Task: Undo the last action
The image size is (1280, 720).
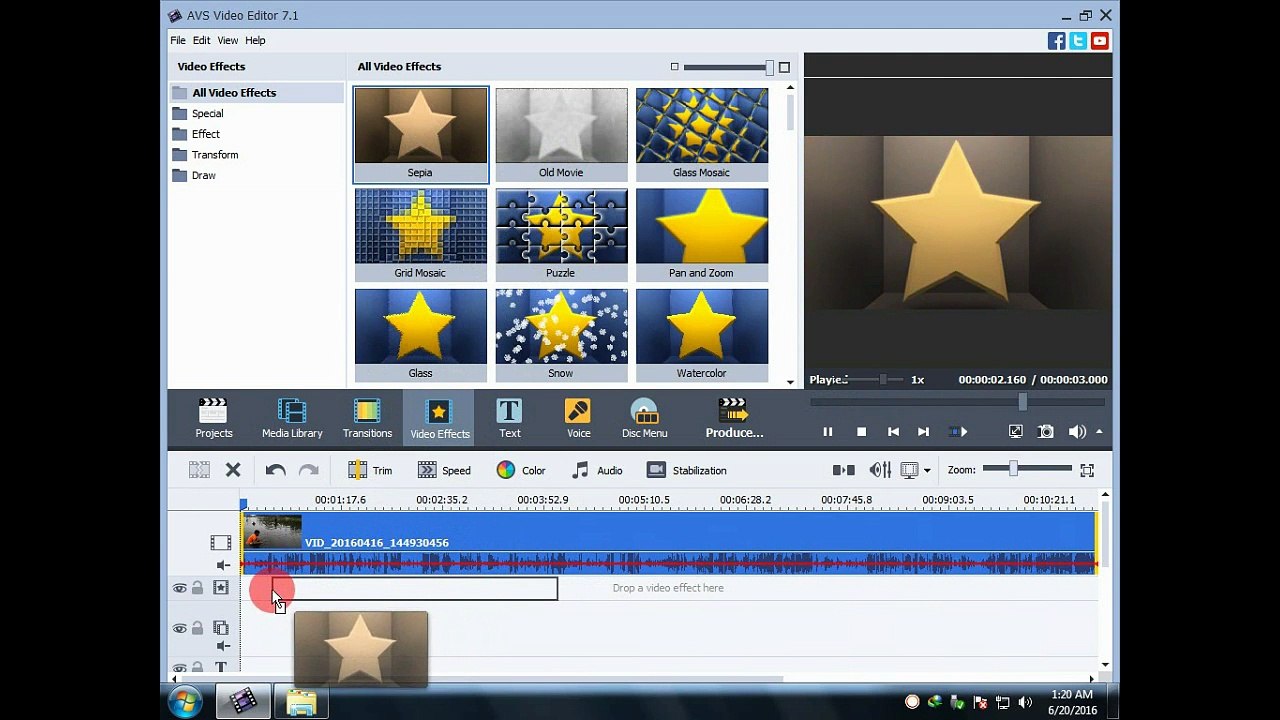Action: coord(275,470)
